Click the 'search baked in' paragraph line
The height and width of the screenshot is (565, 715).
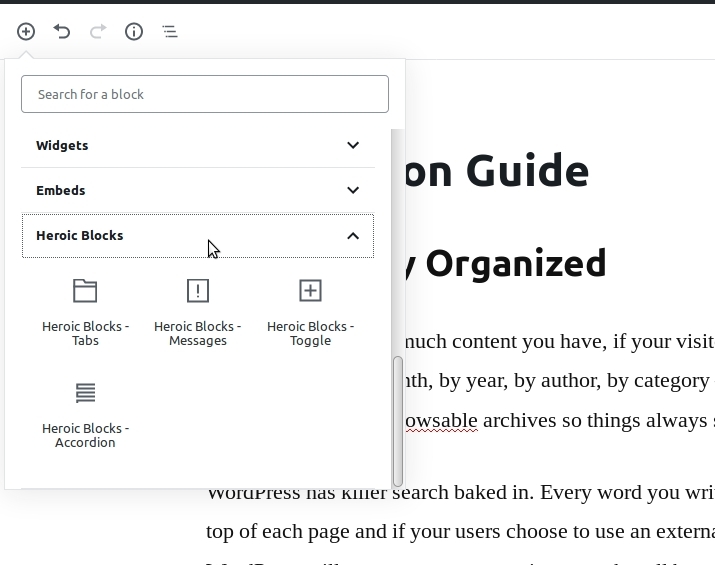click(x=461, y=492)
